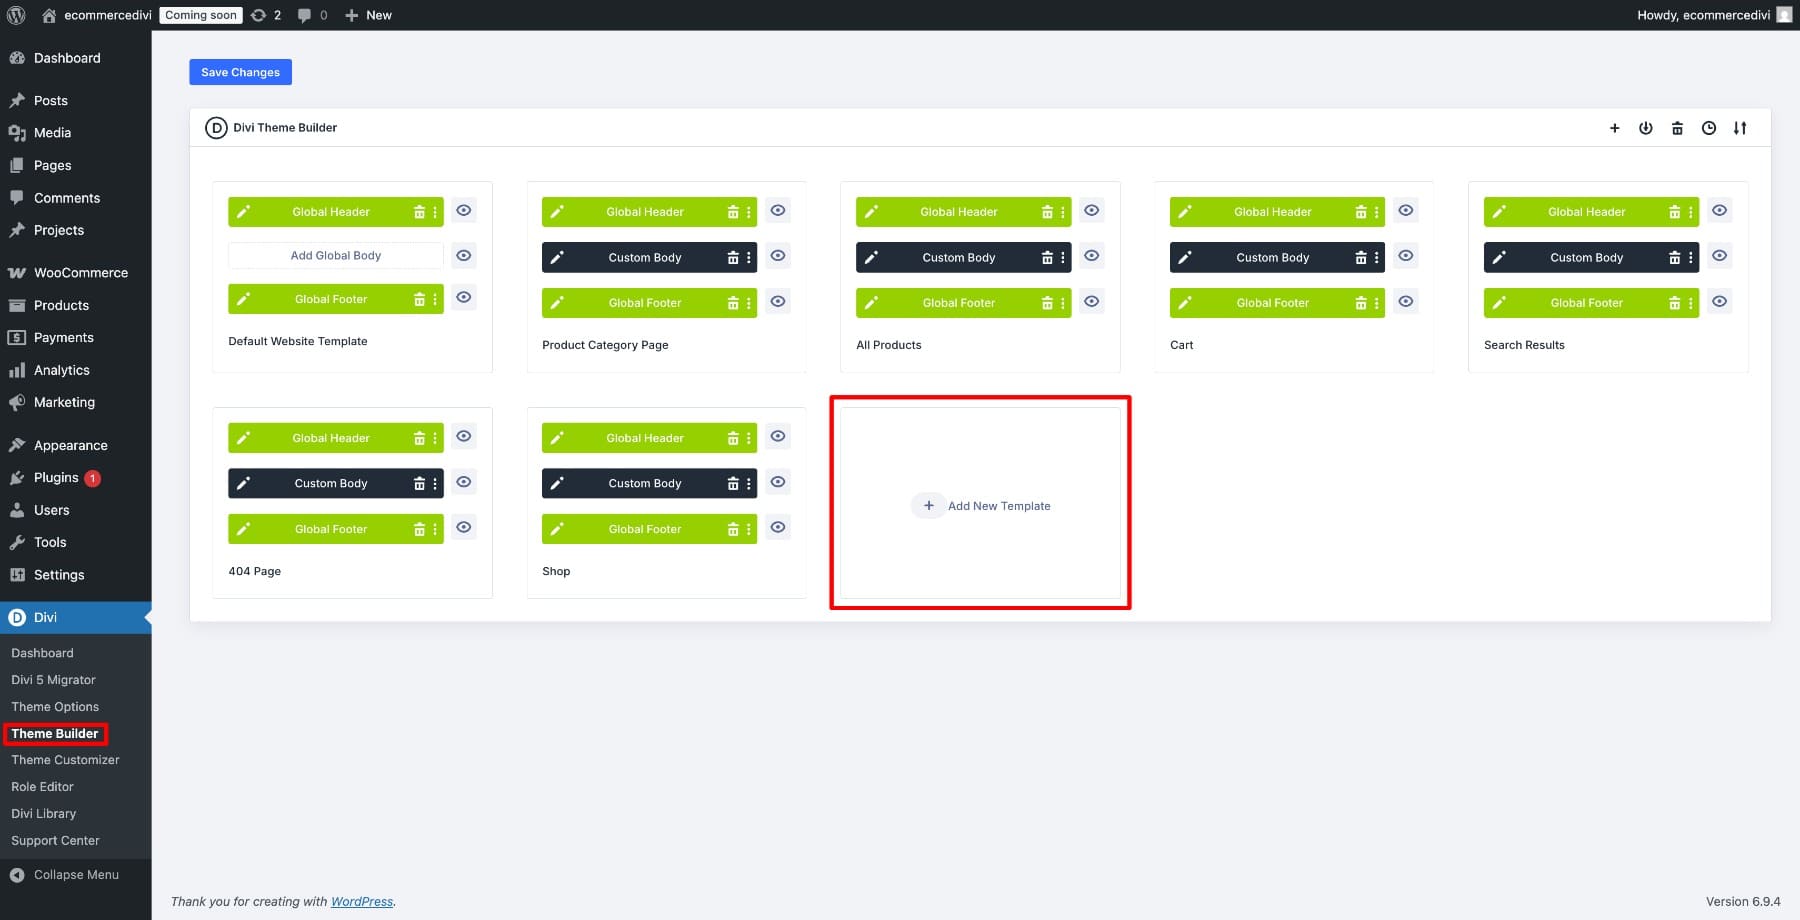Viewport: 1800px width, 920px height.
Task: Edit Custom Body of 404 Page template
Action: coord(243,483)
